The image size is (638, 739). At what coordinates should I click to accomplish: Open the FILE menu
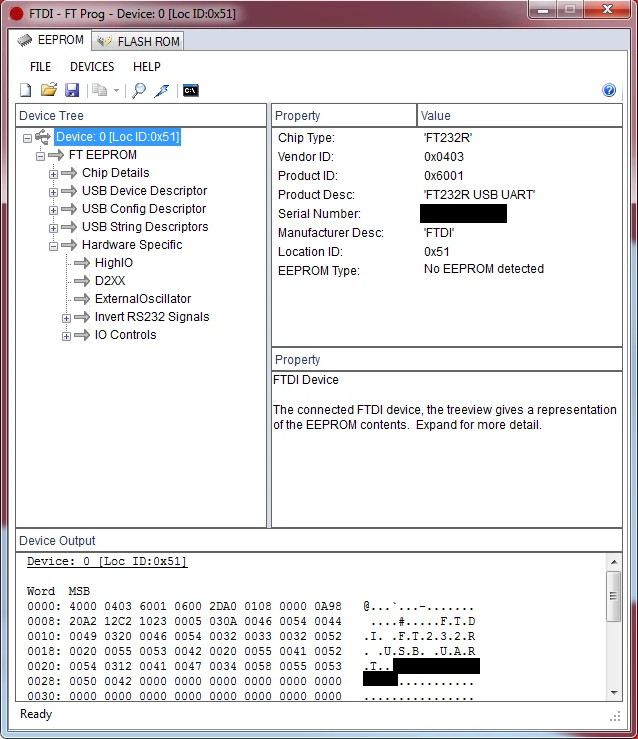click(x=40, y=67)
